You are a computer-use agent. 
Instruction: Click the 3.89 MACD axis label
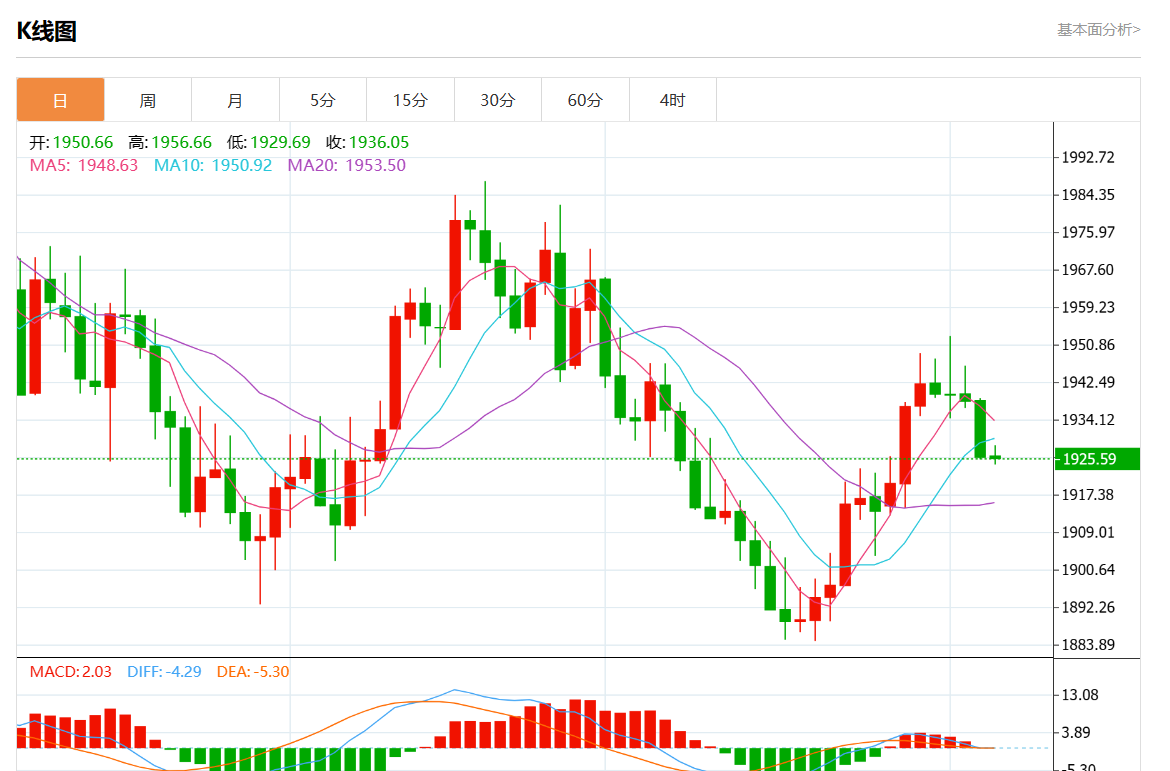tap(1075, 732)
